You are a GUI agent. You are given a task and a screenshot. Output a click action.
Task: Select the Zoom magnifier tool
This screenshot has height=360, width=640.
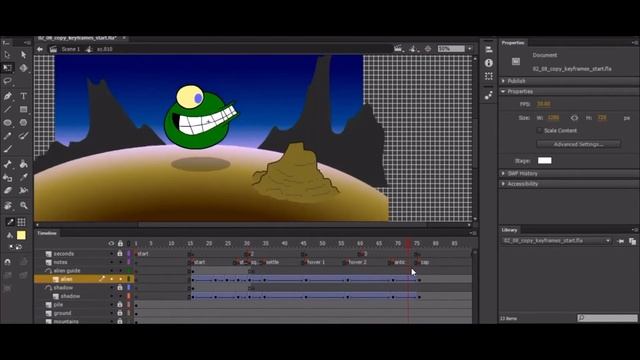point(23,205)
